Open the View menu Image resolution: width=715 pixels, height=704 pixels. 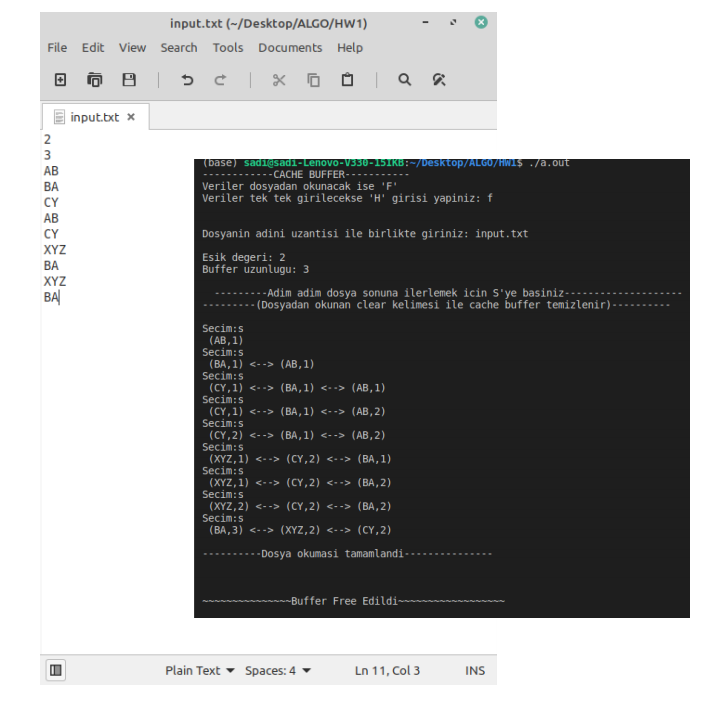[132, 47]
